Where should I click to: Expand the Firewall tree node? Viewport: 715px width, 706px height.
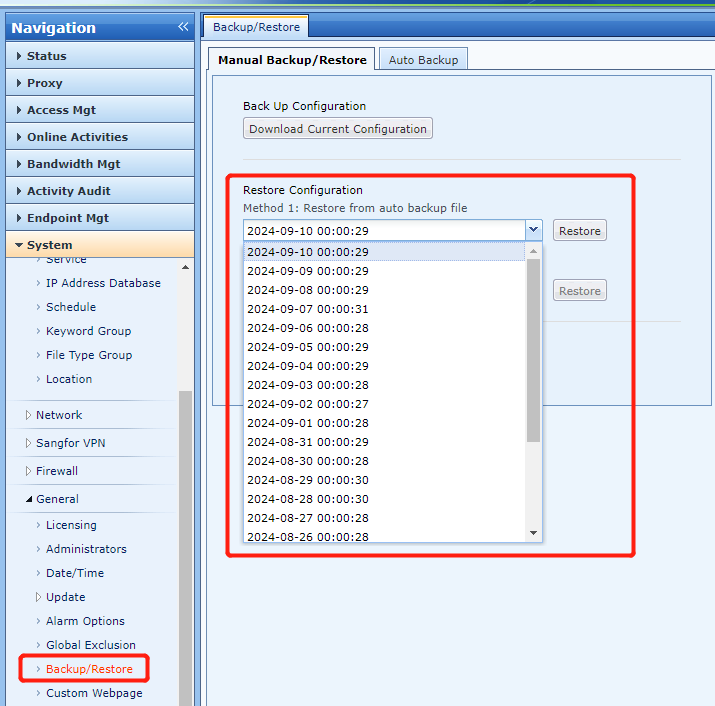[x=28, y=471]
